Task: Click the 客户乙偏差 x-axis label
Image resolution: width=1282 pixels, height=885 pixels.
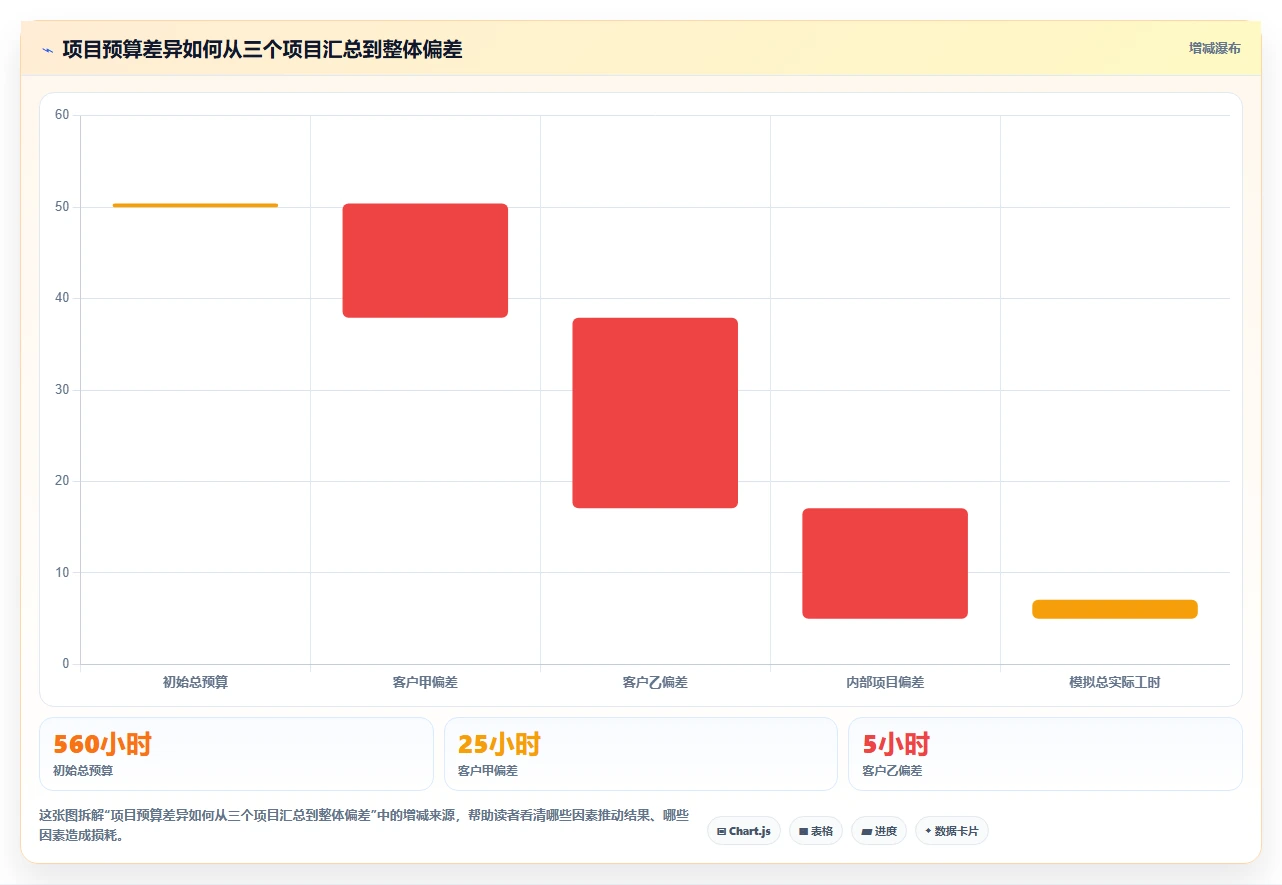Action: (655, 682)
